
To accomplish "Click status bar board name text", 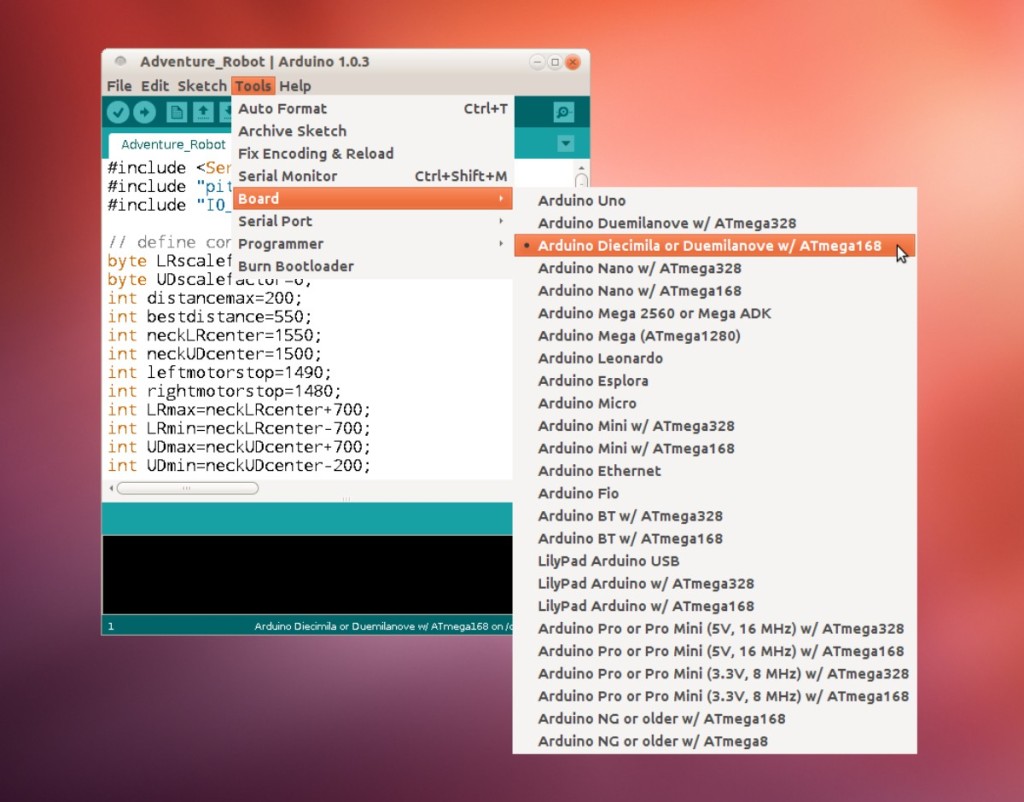I will (383, 626).
